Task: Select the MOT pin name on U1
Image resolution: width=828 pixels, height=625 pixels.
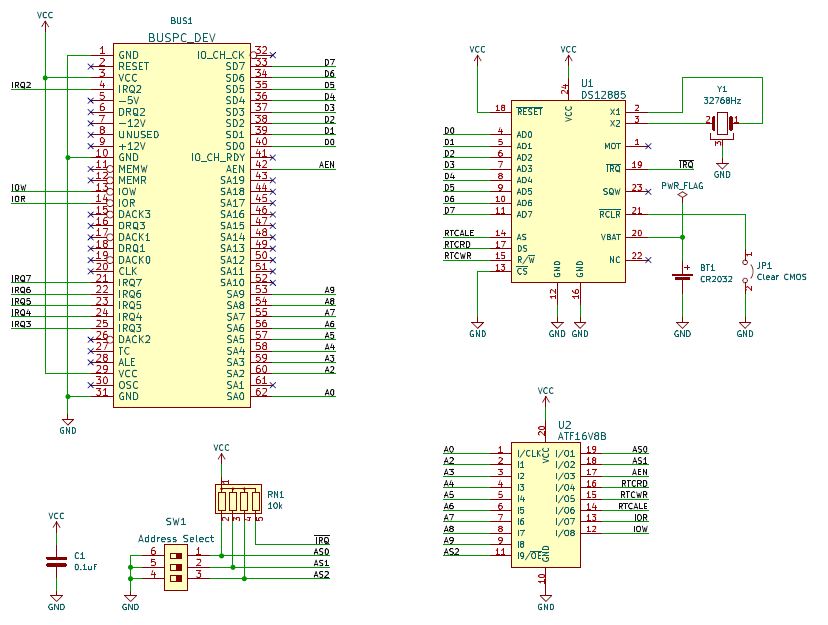Action: (x=613, y=146)
